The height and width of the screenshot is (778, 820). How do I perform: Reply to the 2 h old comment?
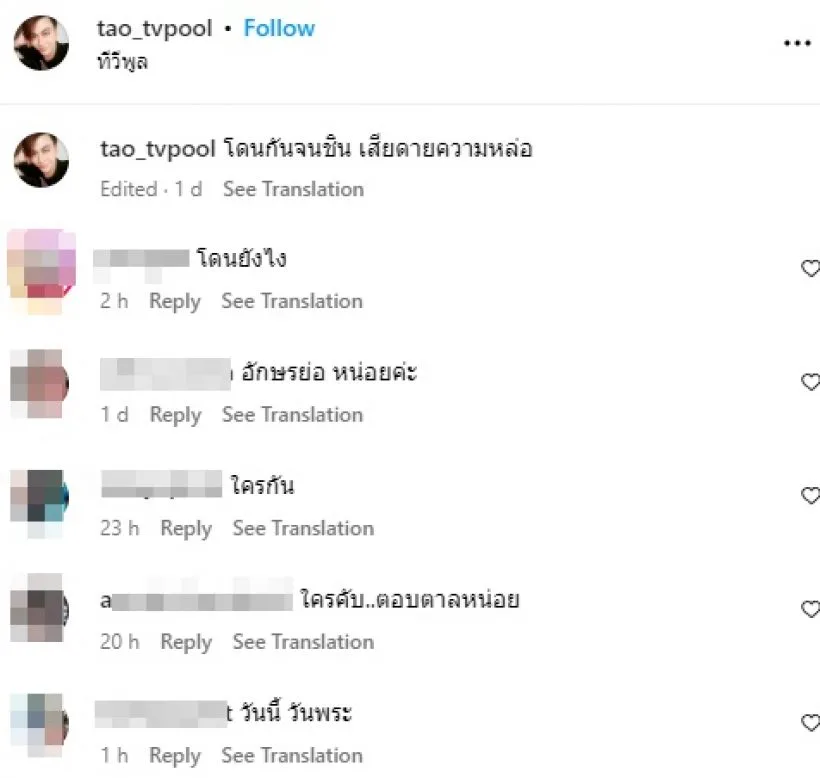tap(175, 302)
